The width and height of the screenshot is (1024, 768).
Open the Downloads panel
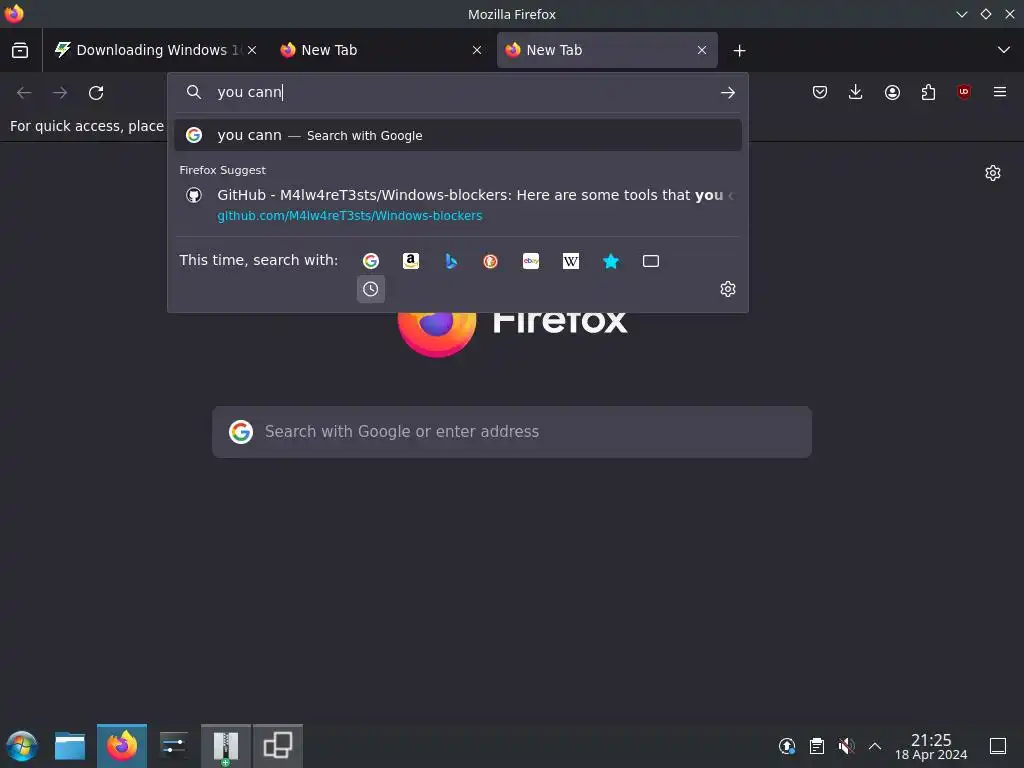856,93
